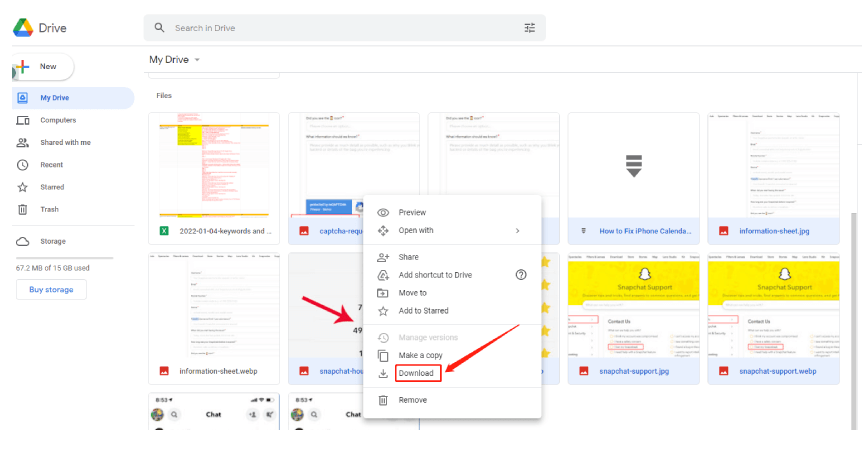Image resolution: width=863 pixels, height=453 pixels.
Task: Expand the My Drive dropdown arrow
Action: click(x=197, y=60)
